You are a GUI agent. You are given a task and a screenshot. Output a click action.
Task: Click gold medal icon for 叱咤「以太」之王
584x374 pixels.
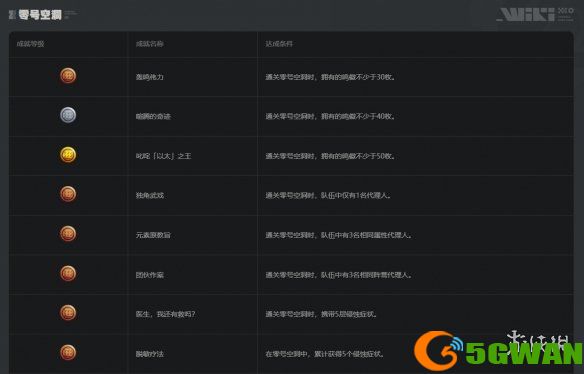(x=68, y=155)
